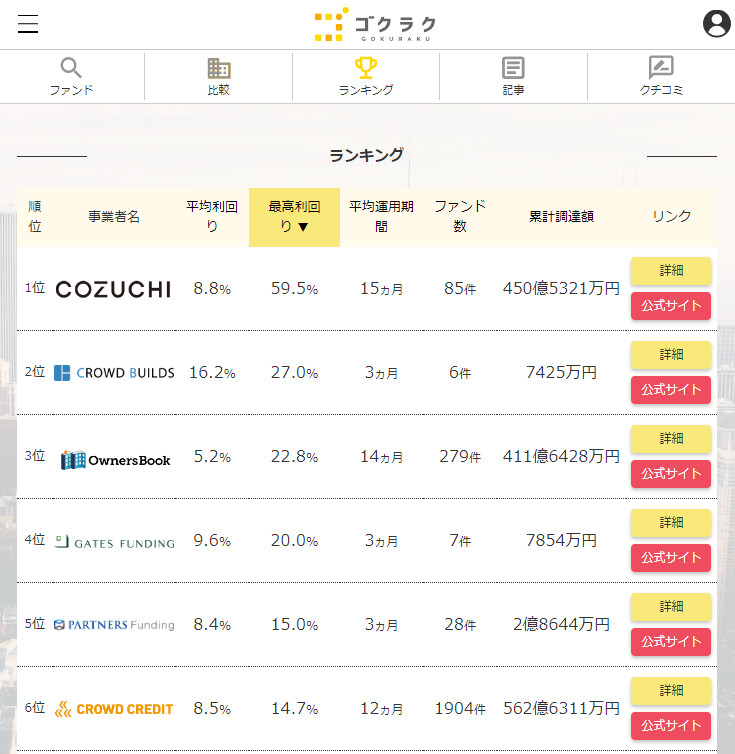Click the 6位 rank label

(x=35, y=708)
